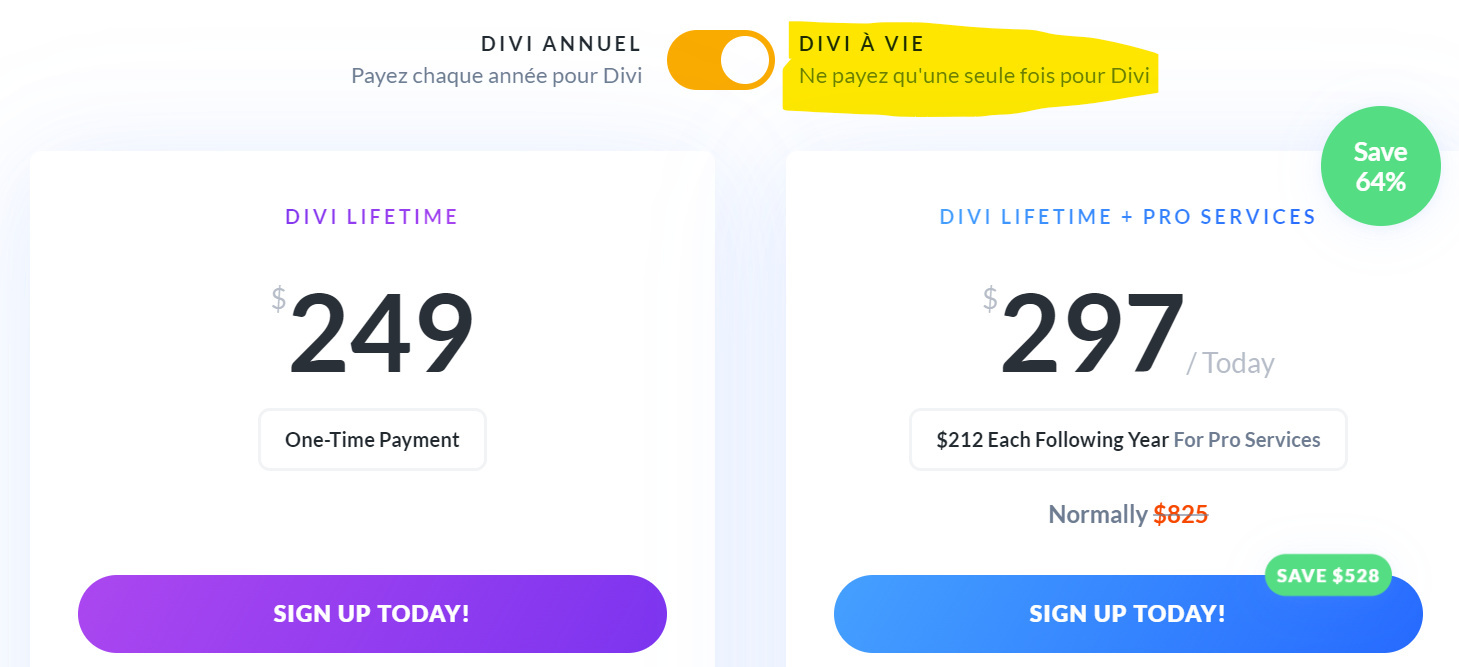Click the 249 price figure
This screenshot has height=667, width=1459.
(381, 335)
